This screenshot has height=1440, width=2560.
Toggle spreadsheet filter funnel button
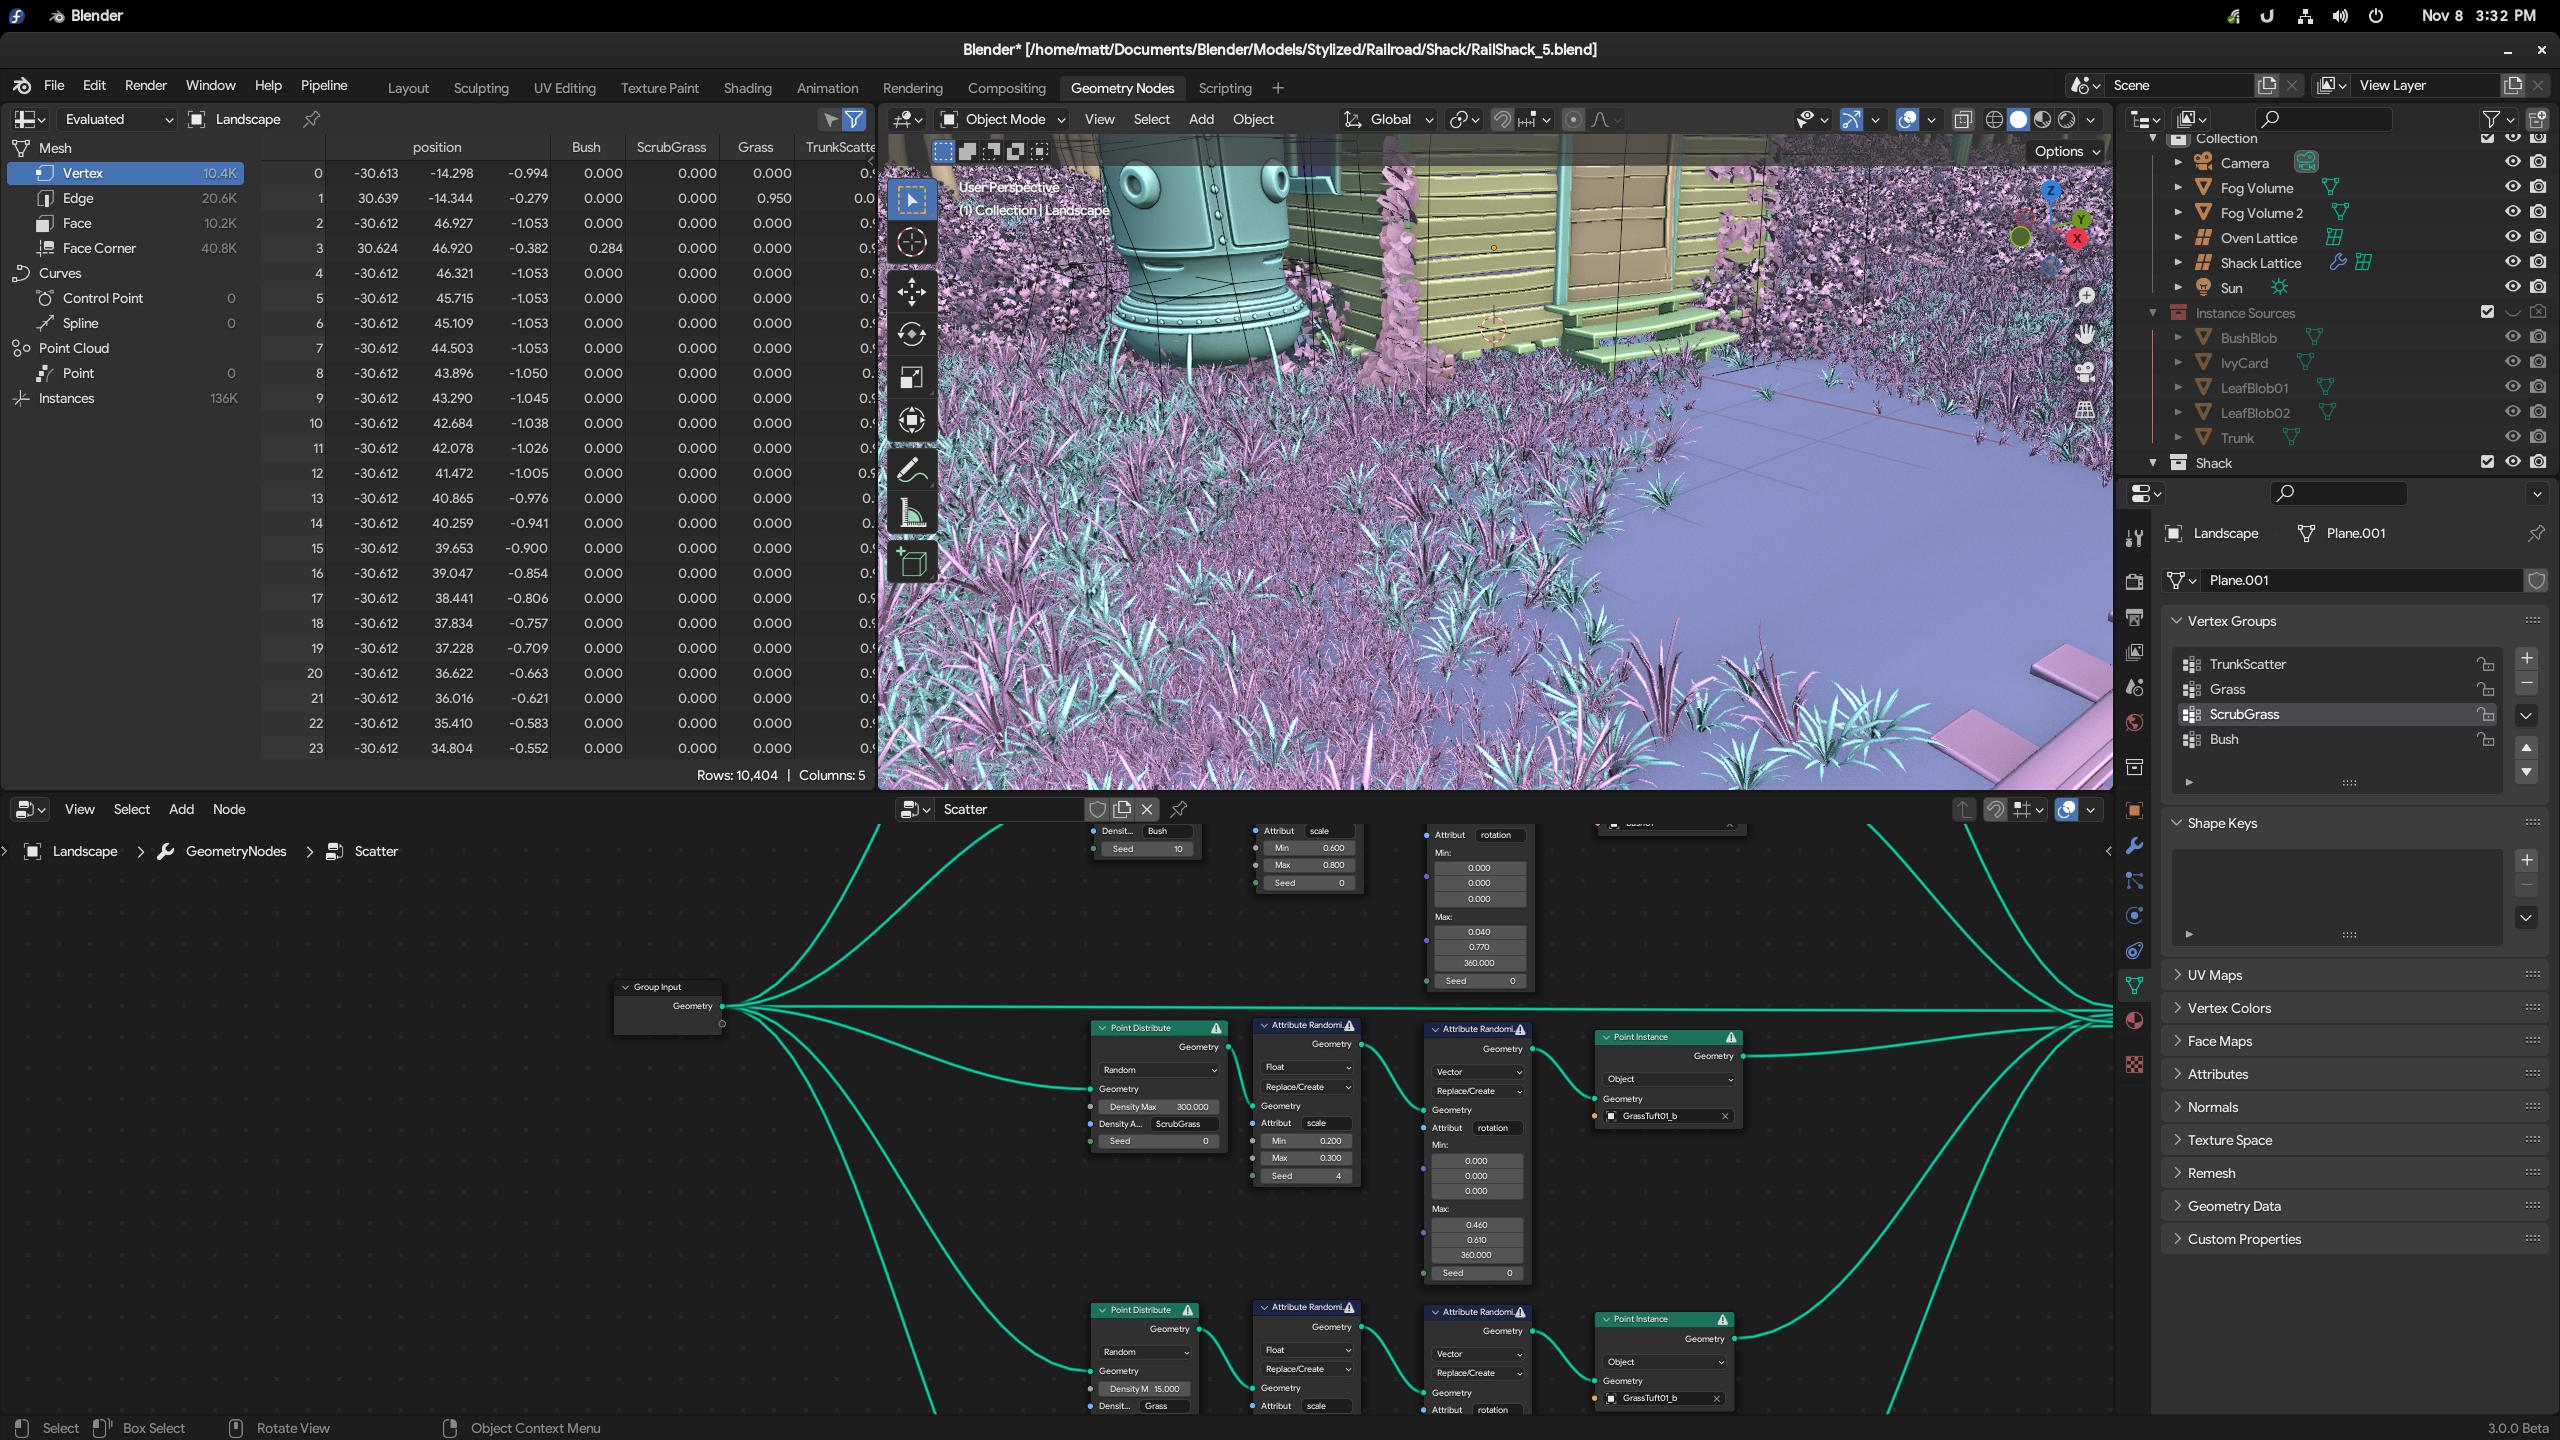coord(854,119)
